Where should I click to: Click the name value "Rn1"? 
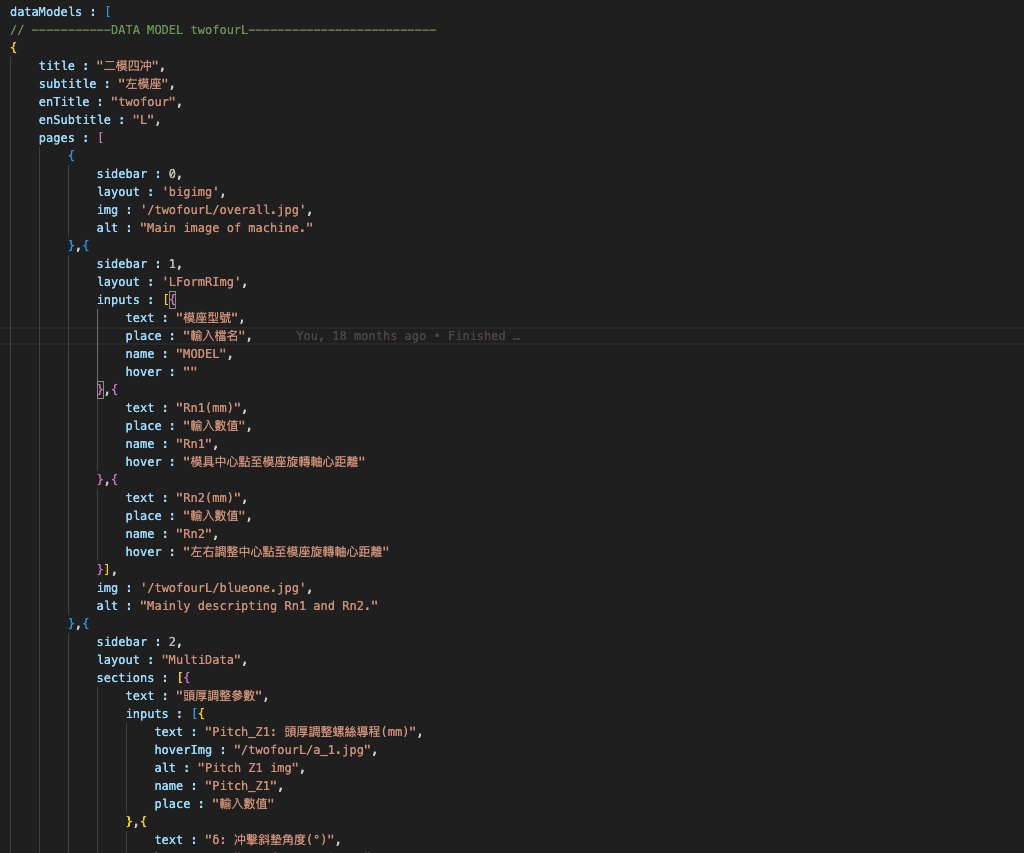(x=195, y=444)
